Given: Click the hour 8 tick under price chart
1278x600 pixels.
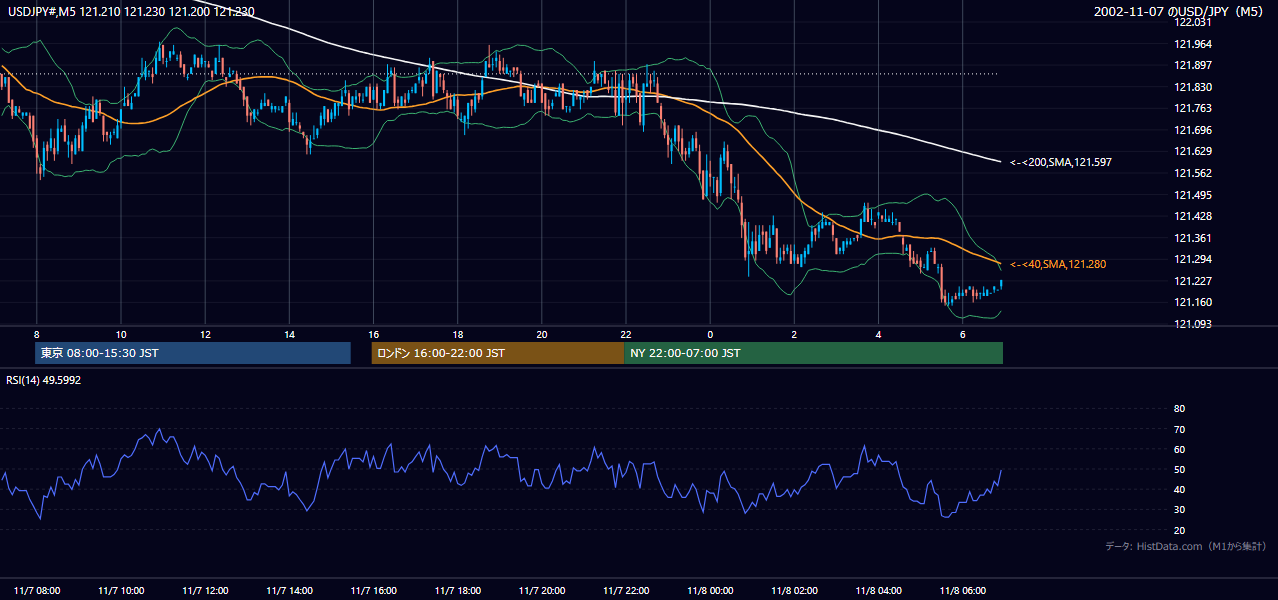Looking at the screenshot, I should click(37, 334).
